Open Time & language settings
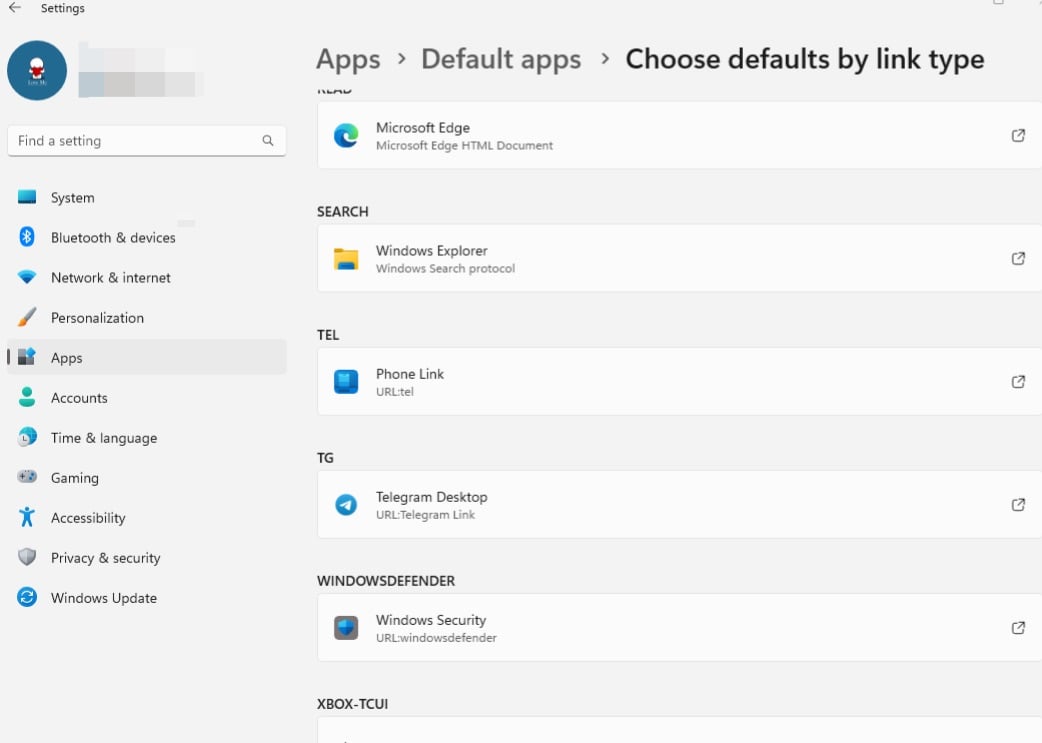 point(103,438)
